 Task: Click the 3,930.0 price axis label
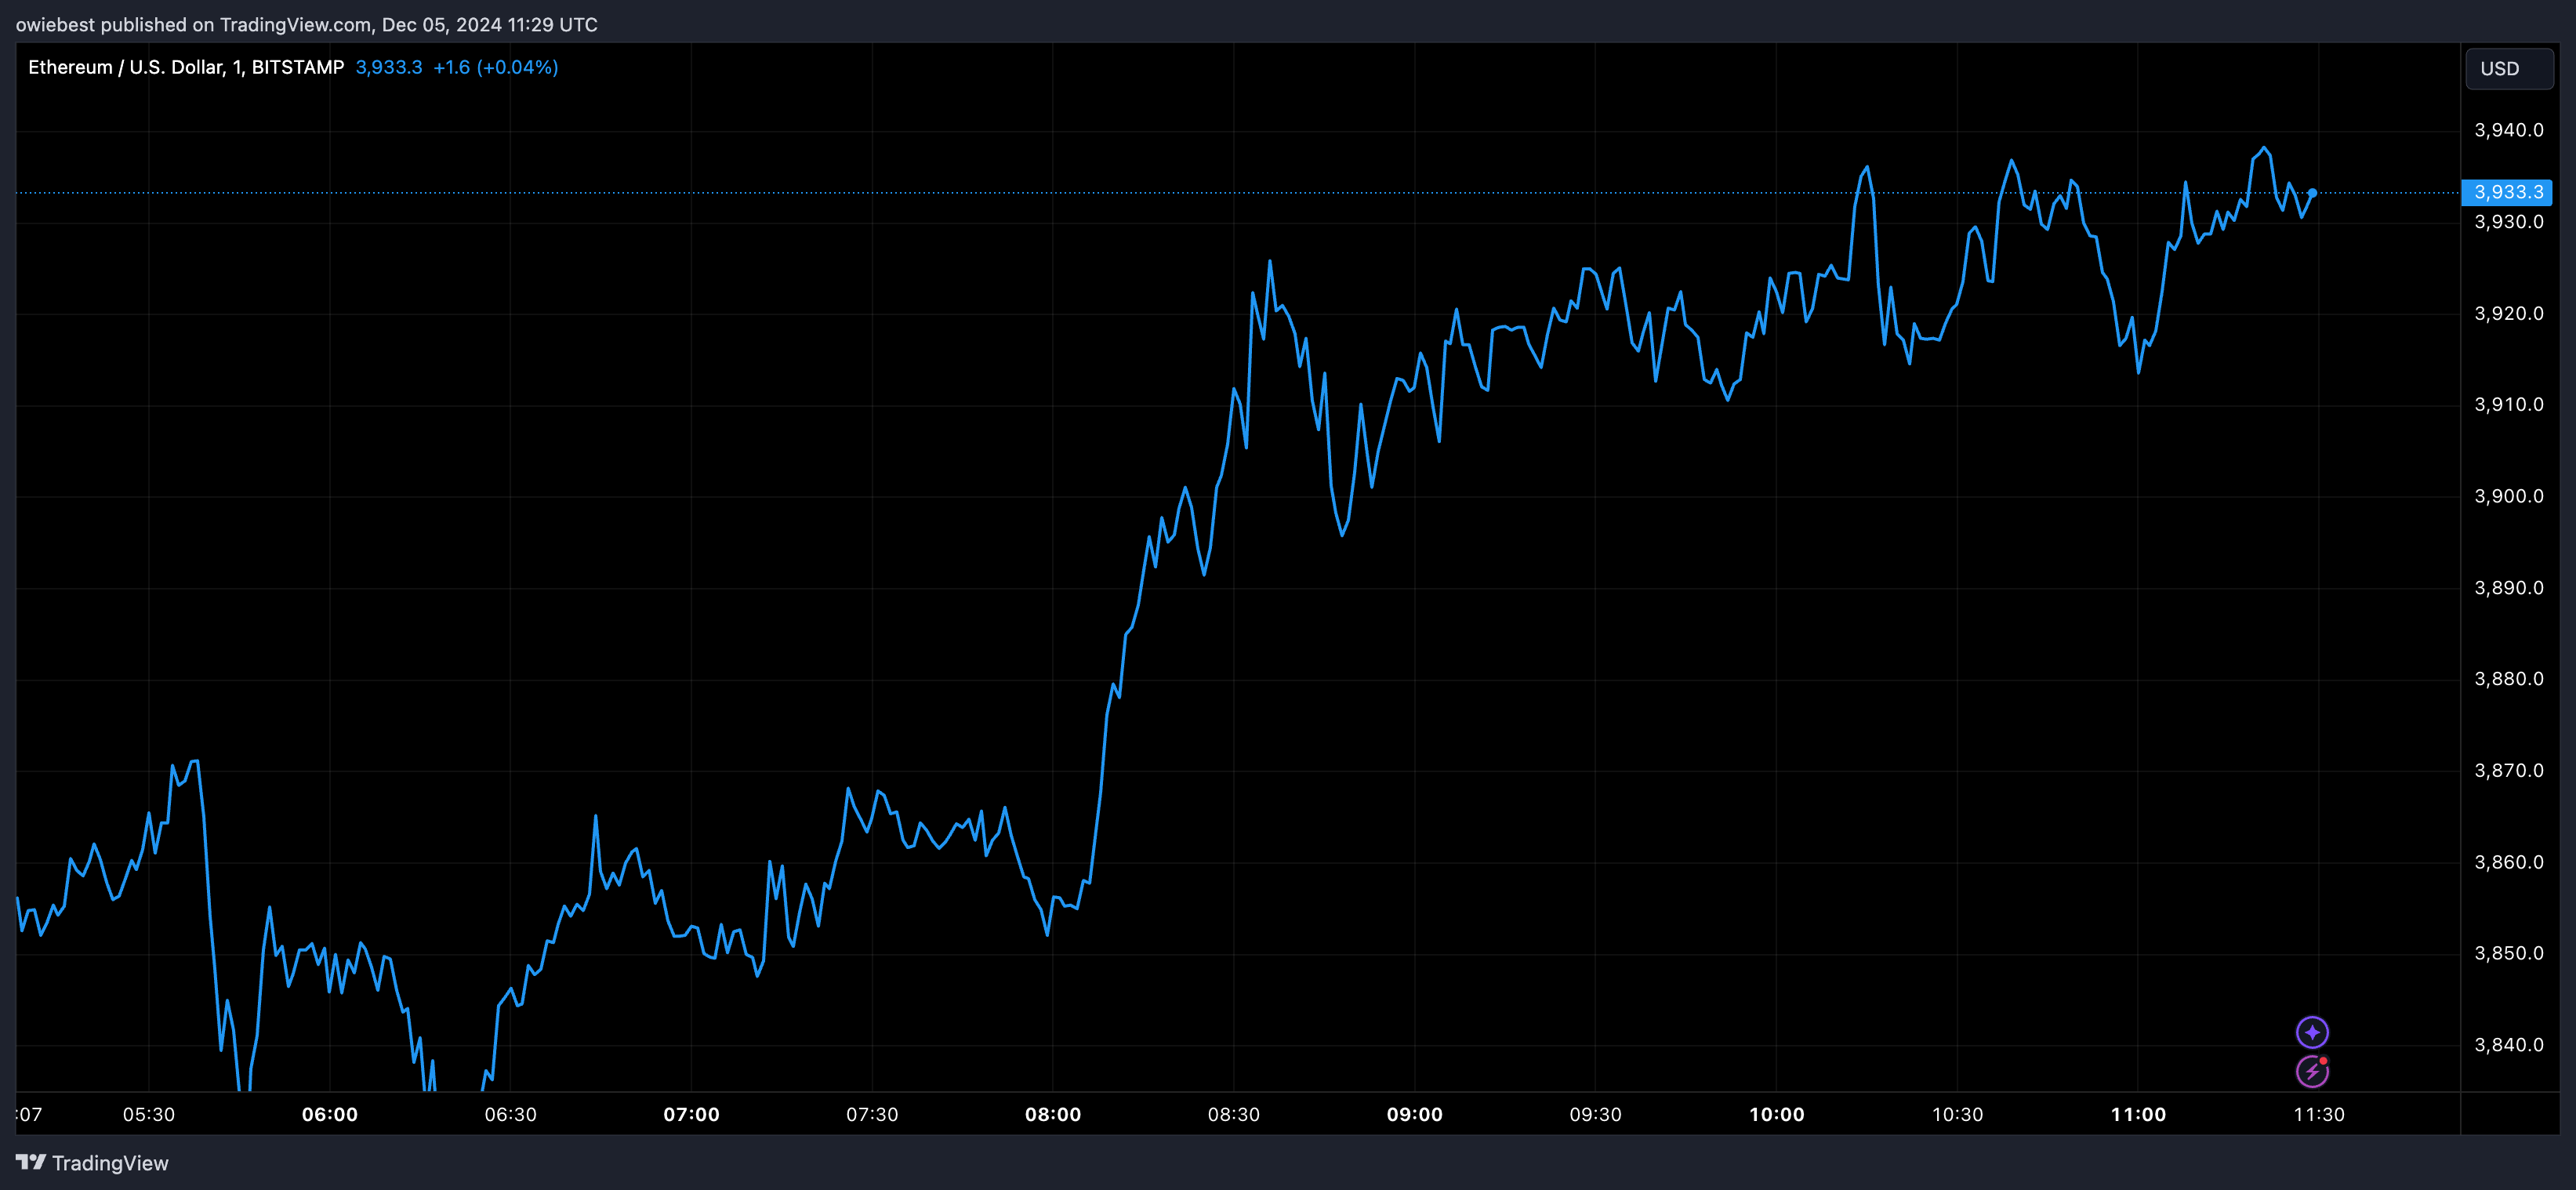click(2509, 222)
